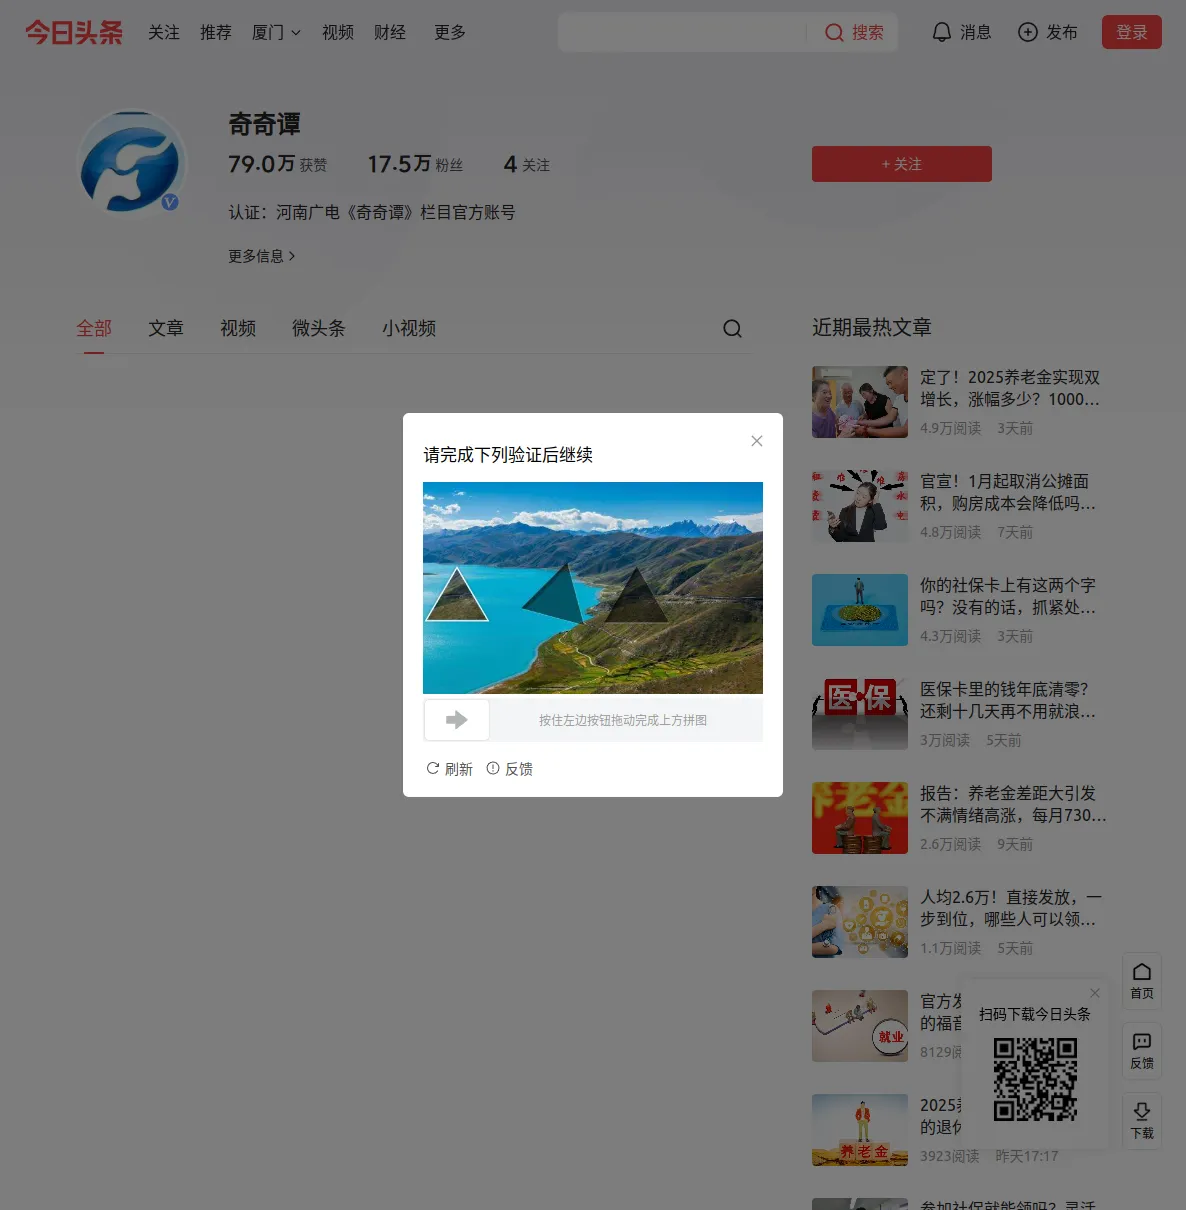Viewport: 1186px width, 1210px height.
Task: Click thumbnail of 取消公摊面积 article
Action: (x=860, y=506)
